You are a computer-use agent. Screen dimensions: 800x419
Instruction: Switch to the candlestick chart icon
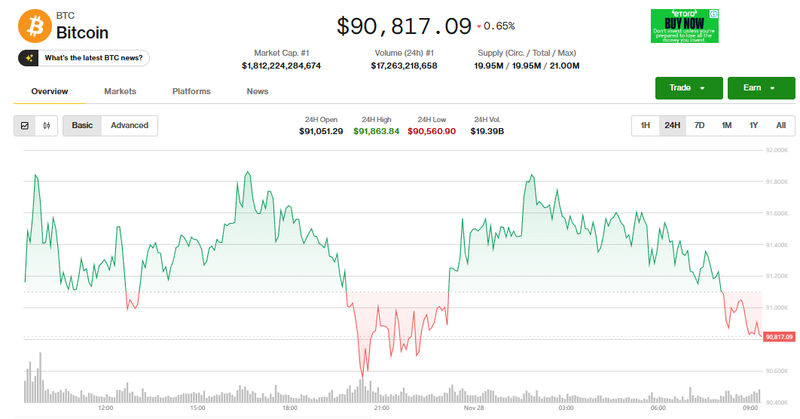(x=46, y=126)
